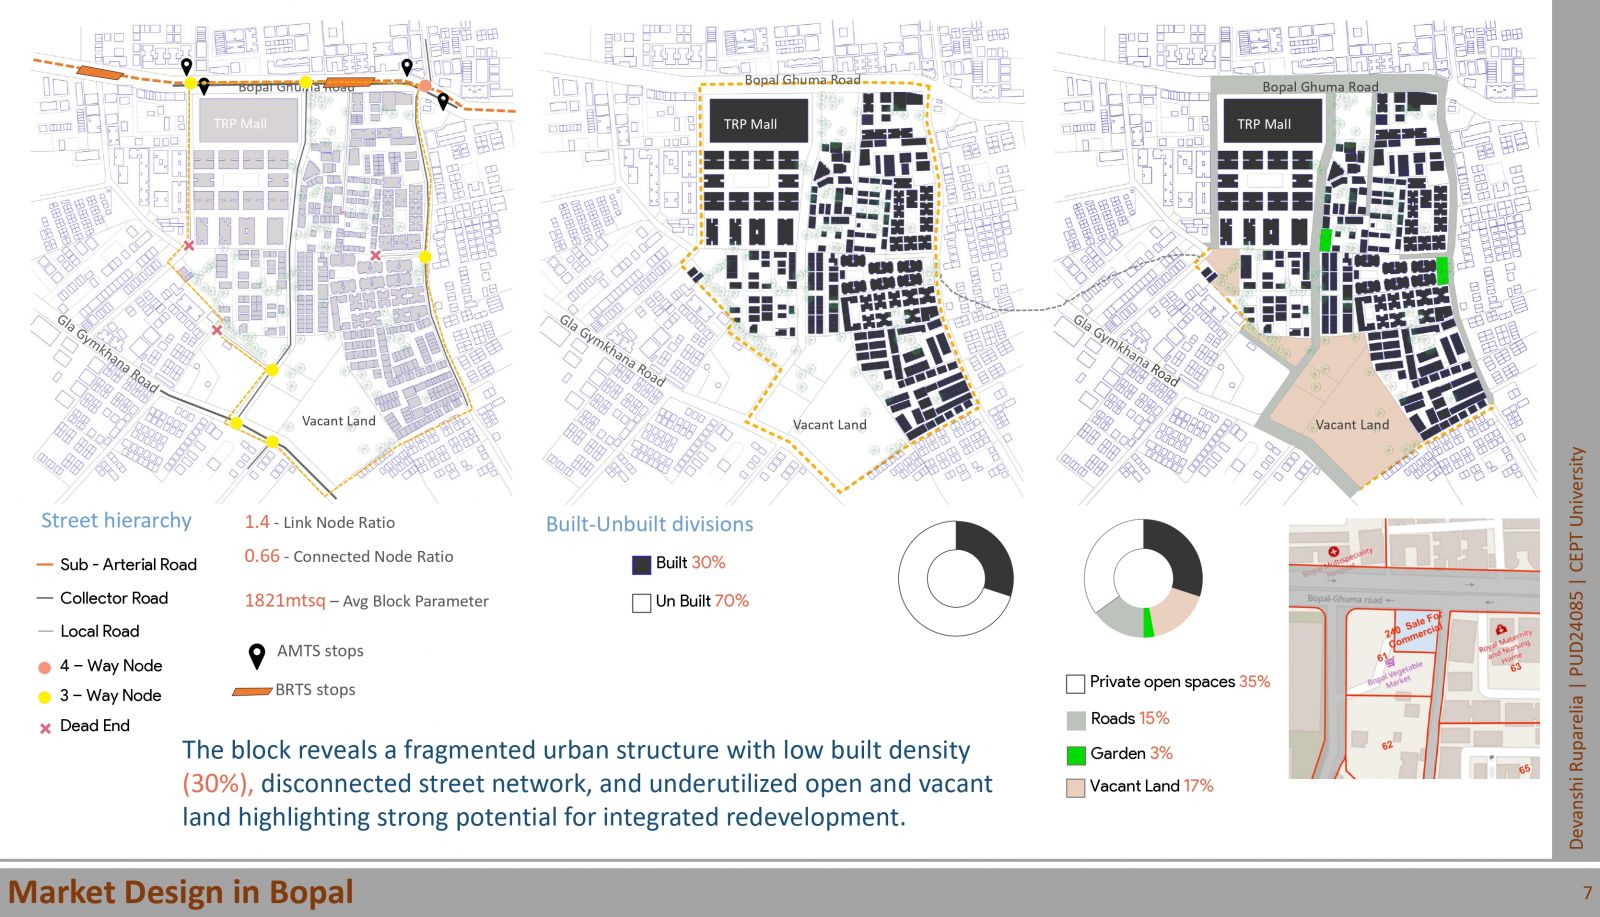This screenshot has height=917, width=1600.
Task: Click Bopal Ghuma Road label on middle map
Action: click(803, 79)
